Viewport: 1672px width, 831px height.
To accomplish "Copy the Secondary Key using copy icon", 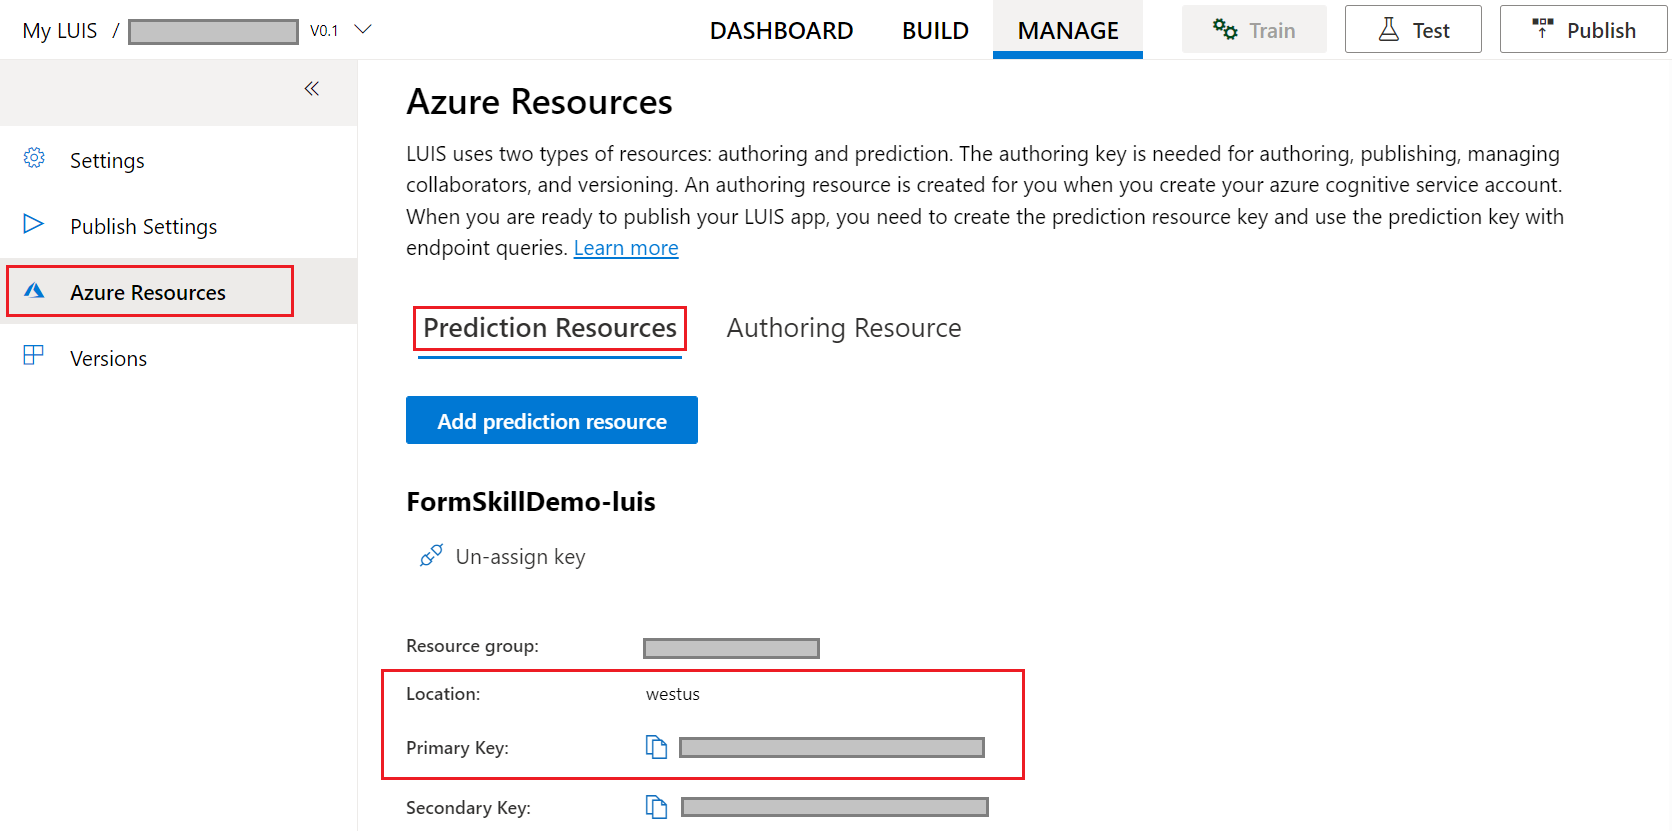I will [x=656, y=807].
